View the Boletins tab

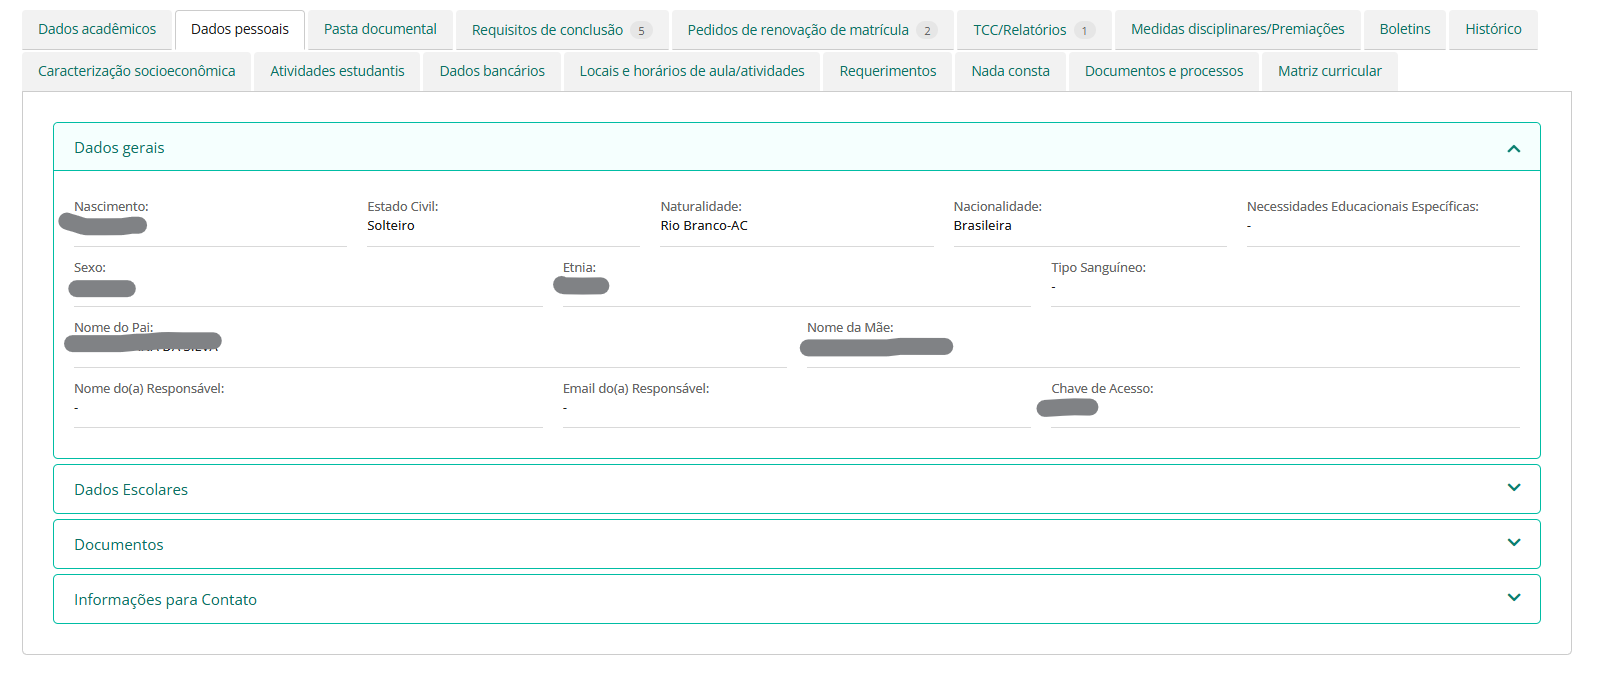pos(1404,30)
